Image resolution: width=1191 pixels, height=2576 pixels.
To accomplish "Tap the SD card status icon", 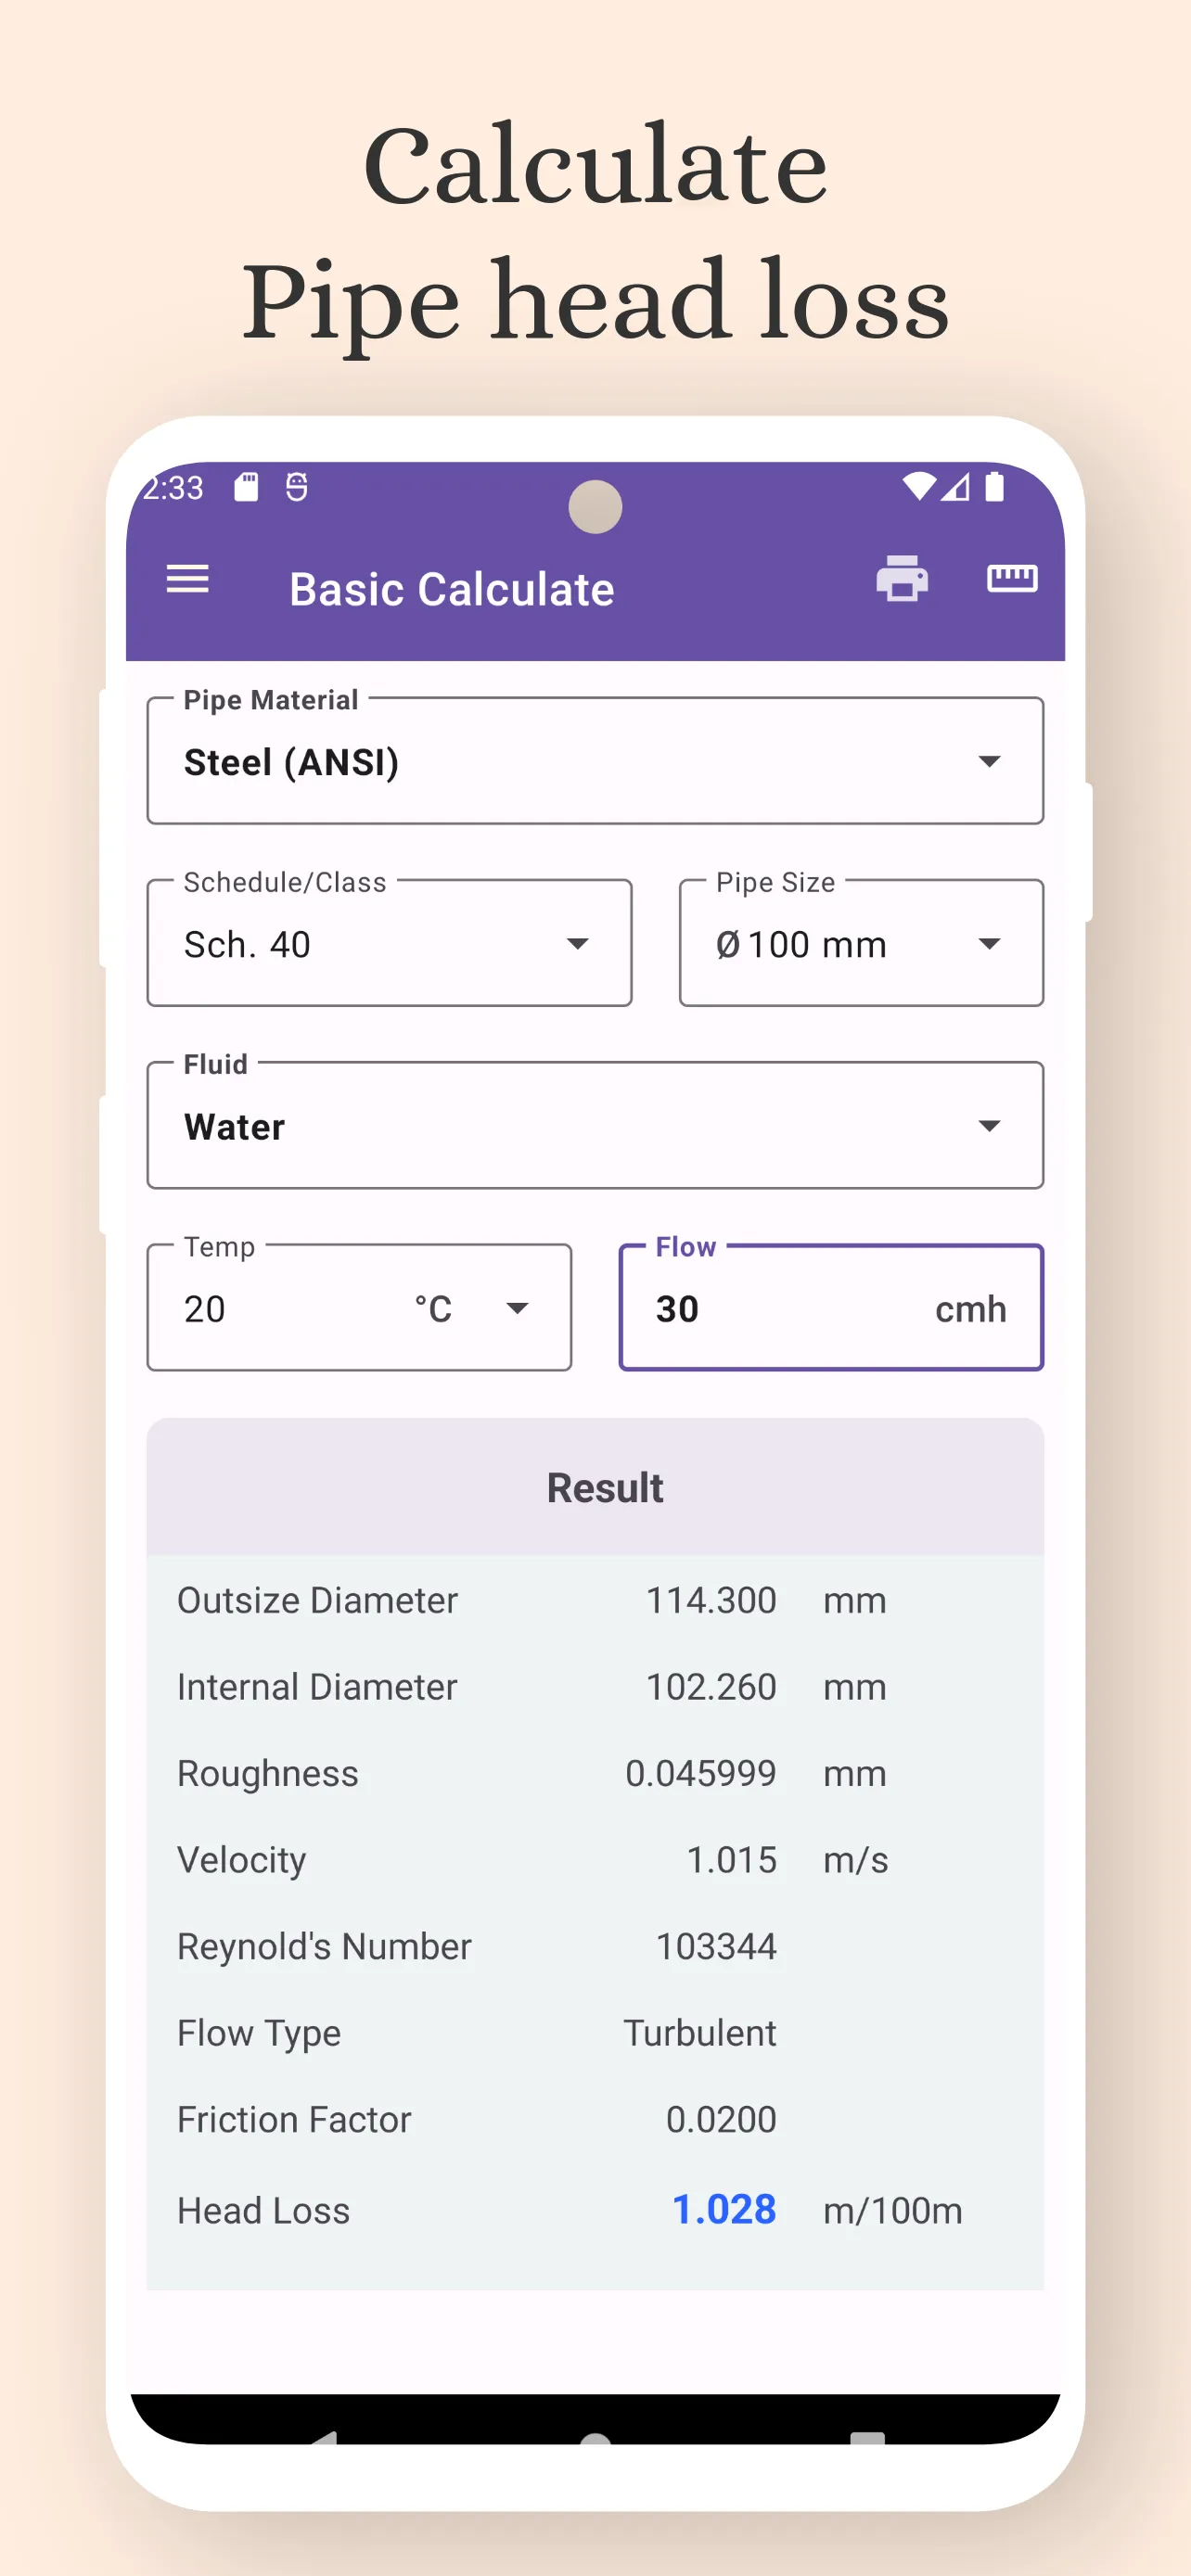I will [246, 487].
